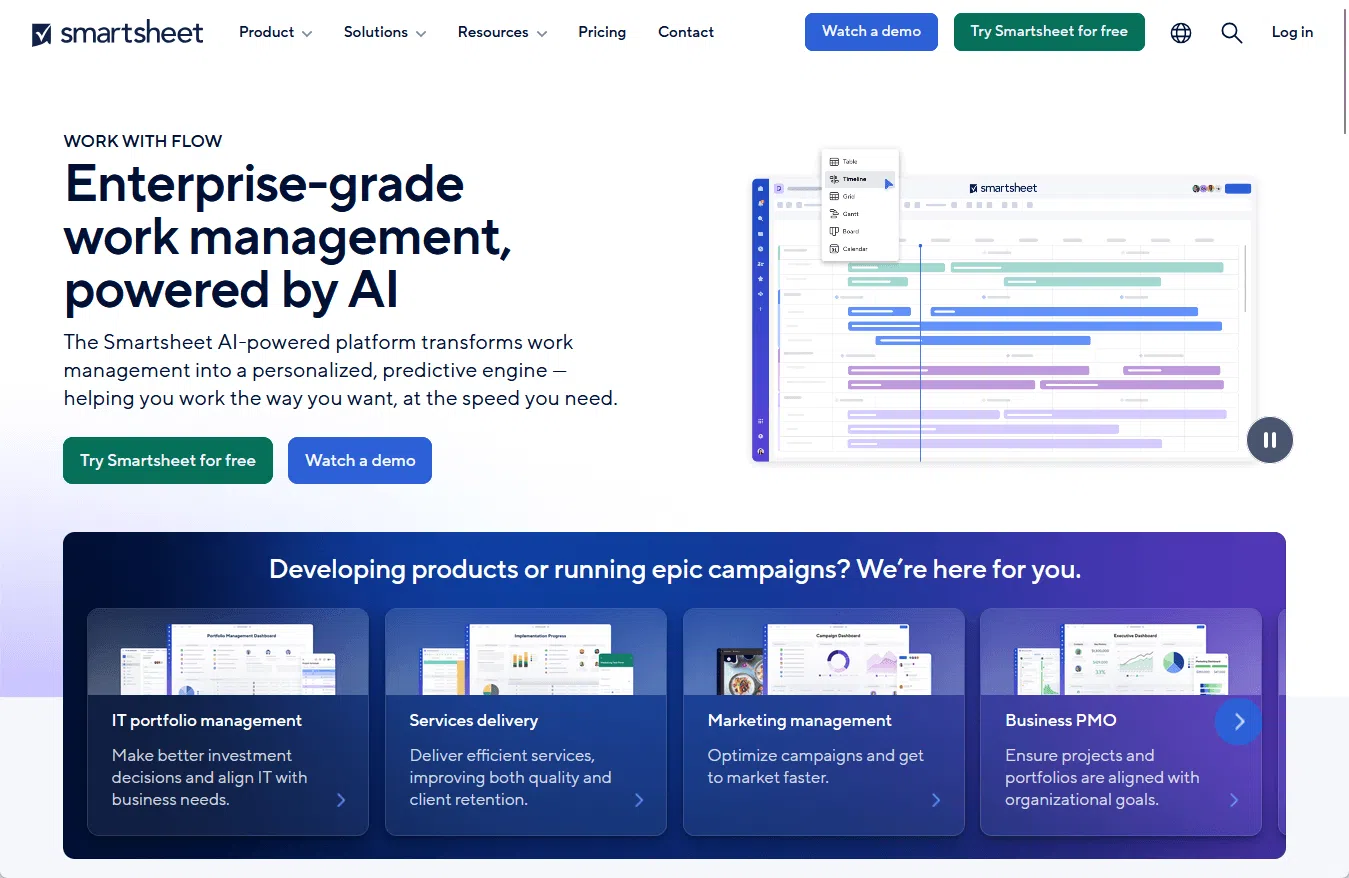Click the Smartsheet logo in the header

(118, 33)
